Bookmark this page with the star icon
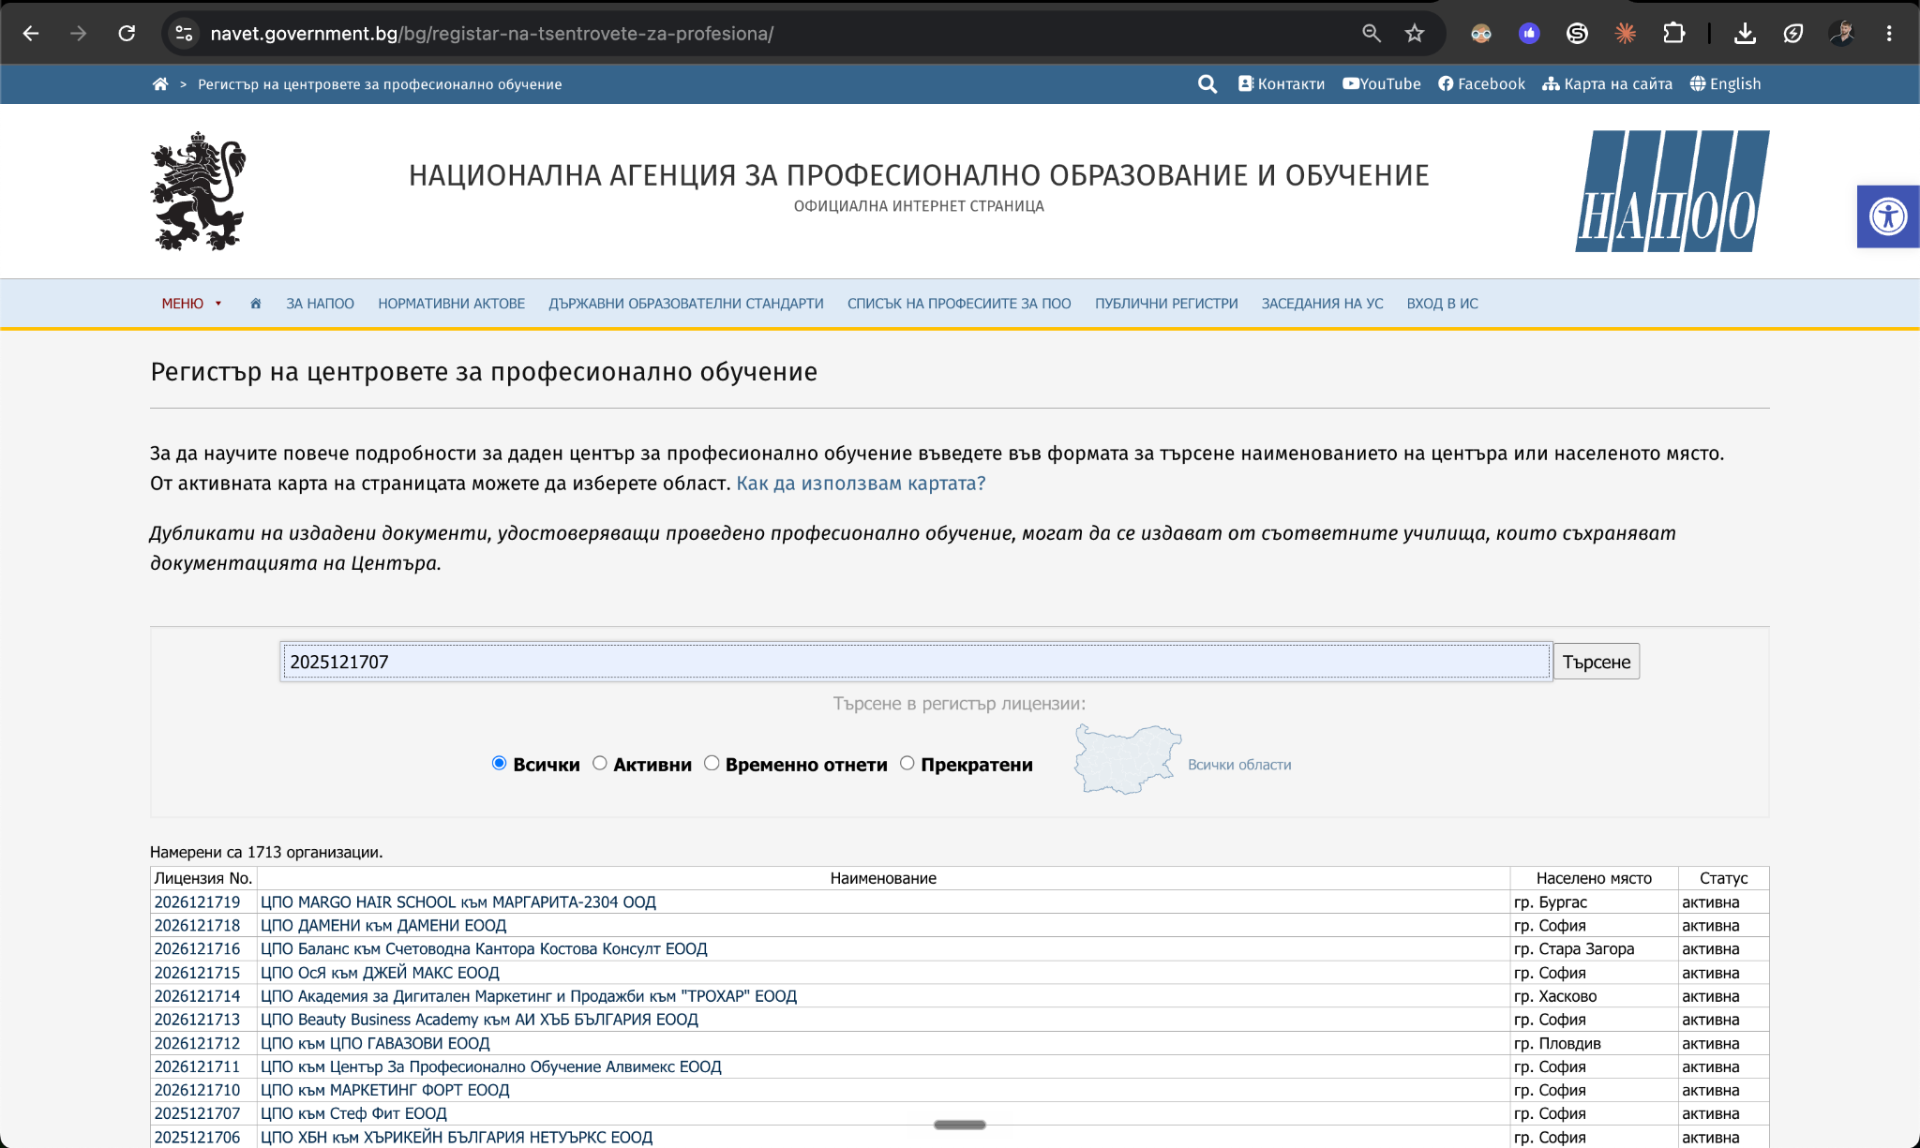Image resolution: width=1920 pixels, height=1148 pixels. pyautogui.click(x=1414, y=33)
